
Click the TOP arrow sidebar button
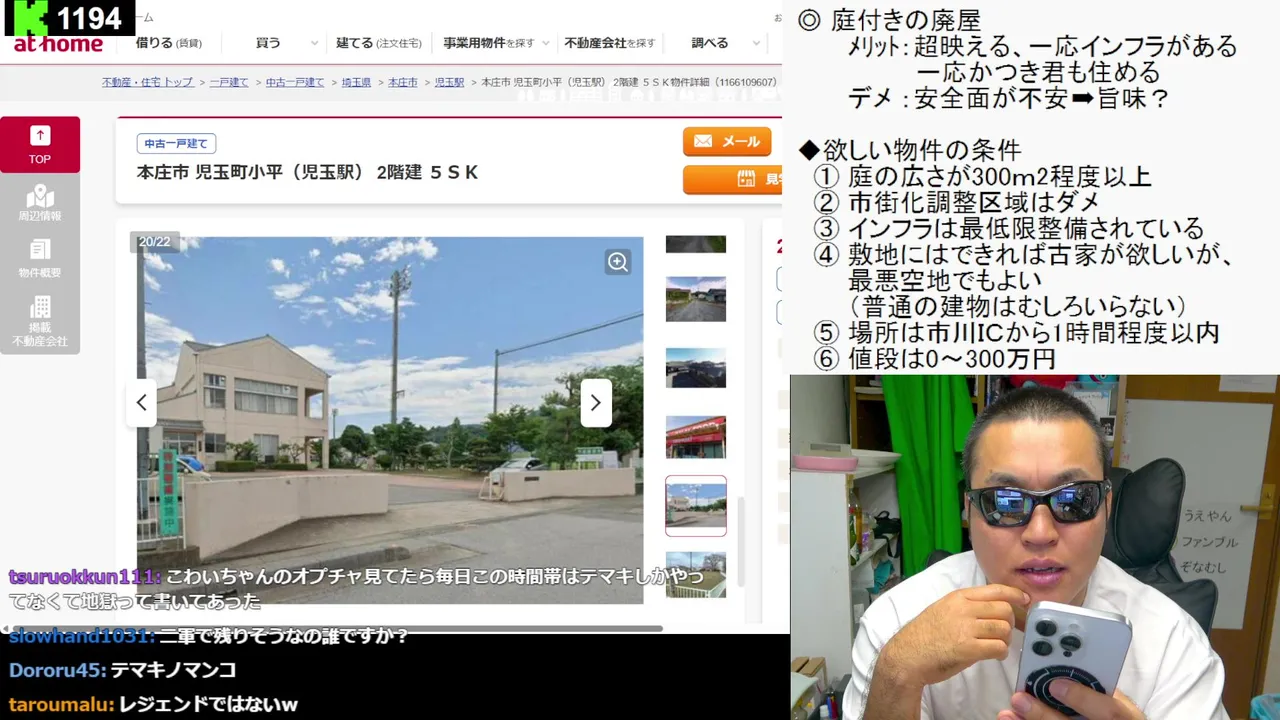point(40,144)
